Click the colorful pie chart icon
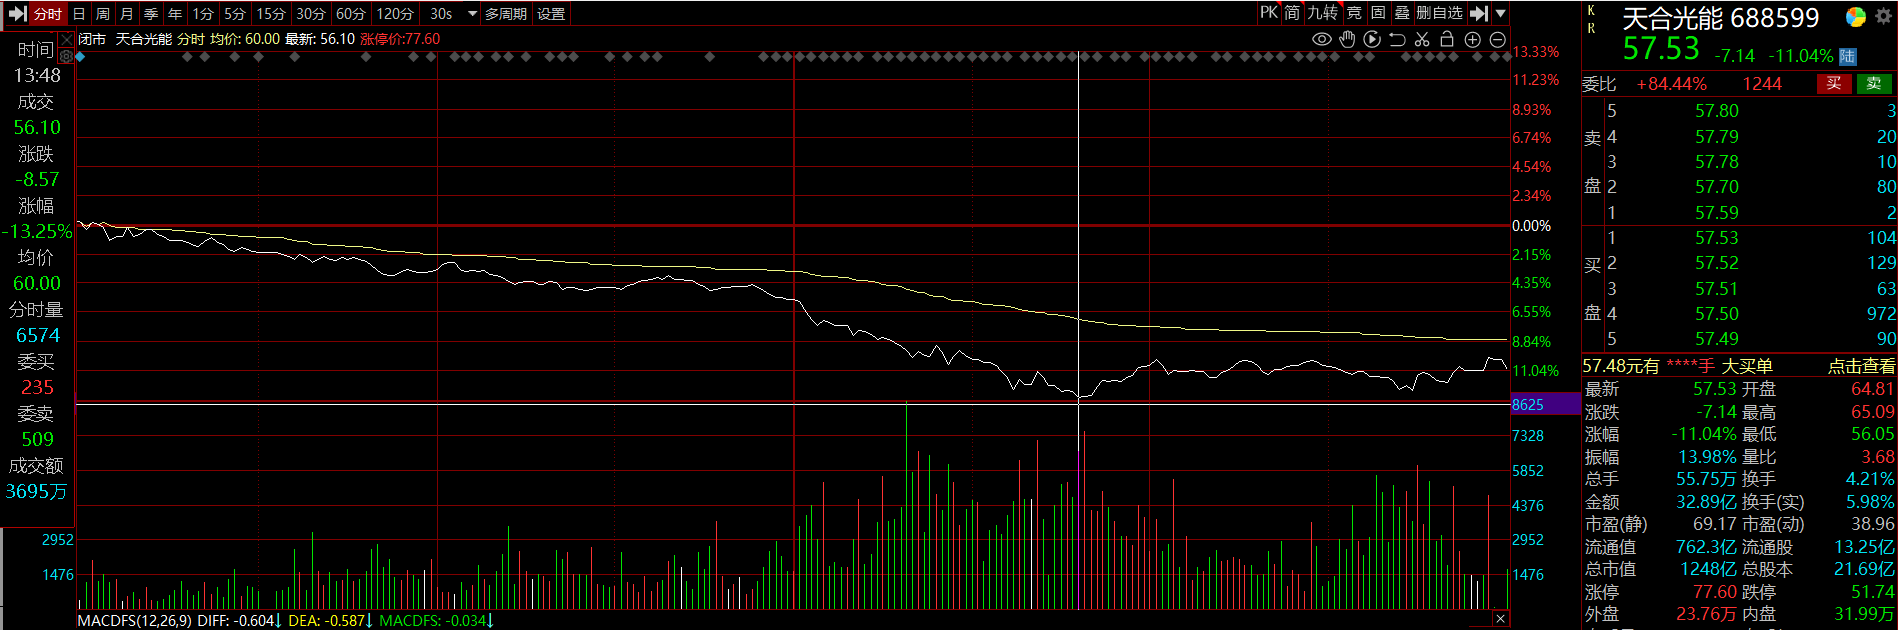Screen dimensions: 1898x630 click(1855, 17)
